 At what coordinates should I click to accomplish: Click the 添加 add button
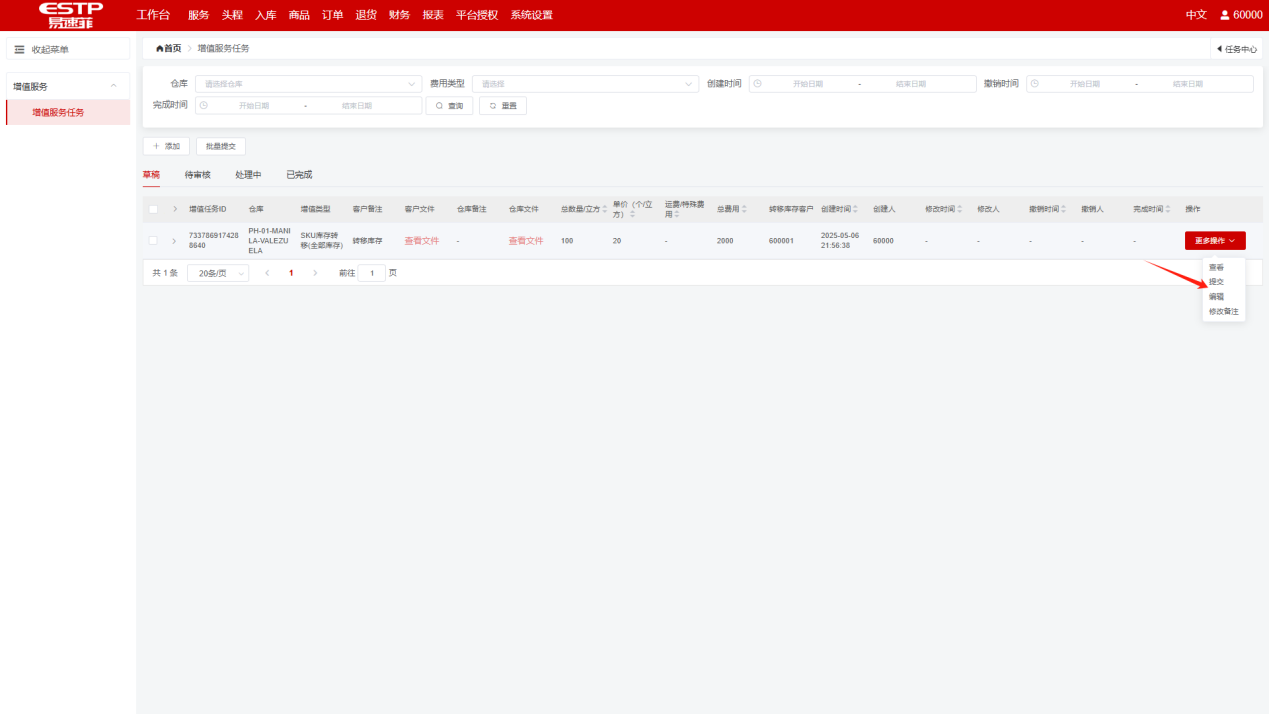pos(166,146)
